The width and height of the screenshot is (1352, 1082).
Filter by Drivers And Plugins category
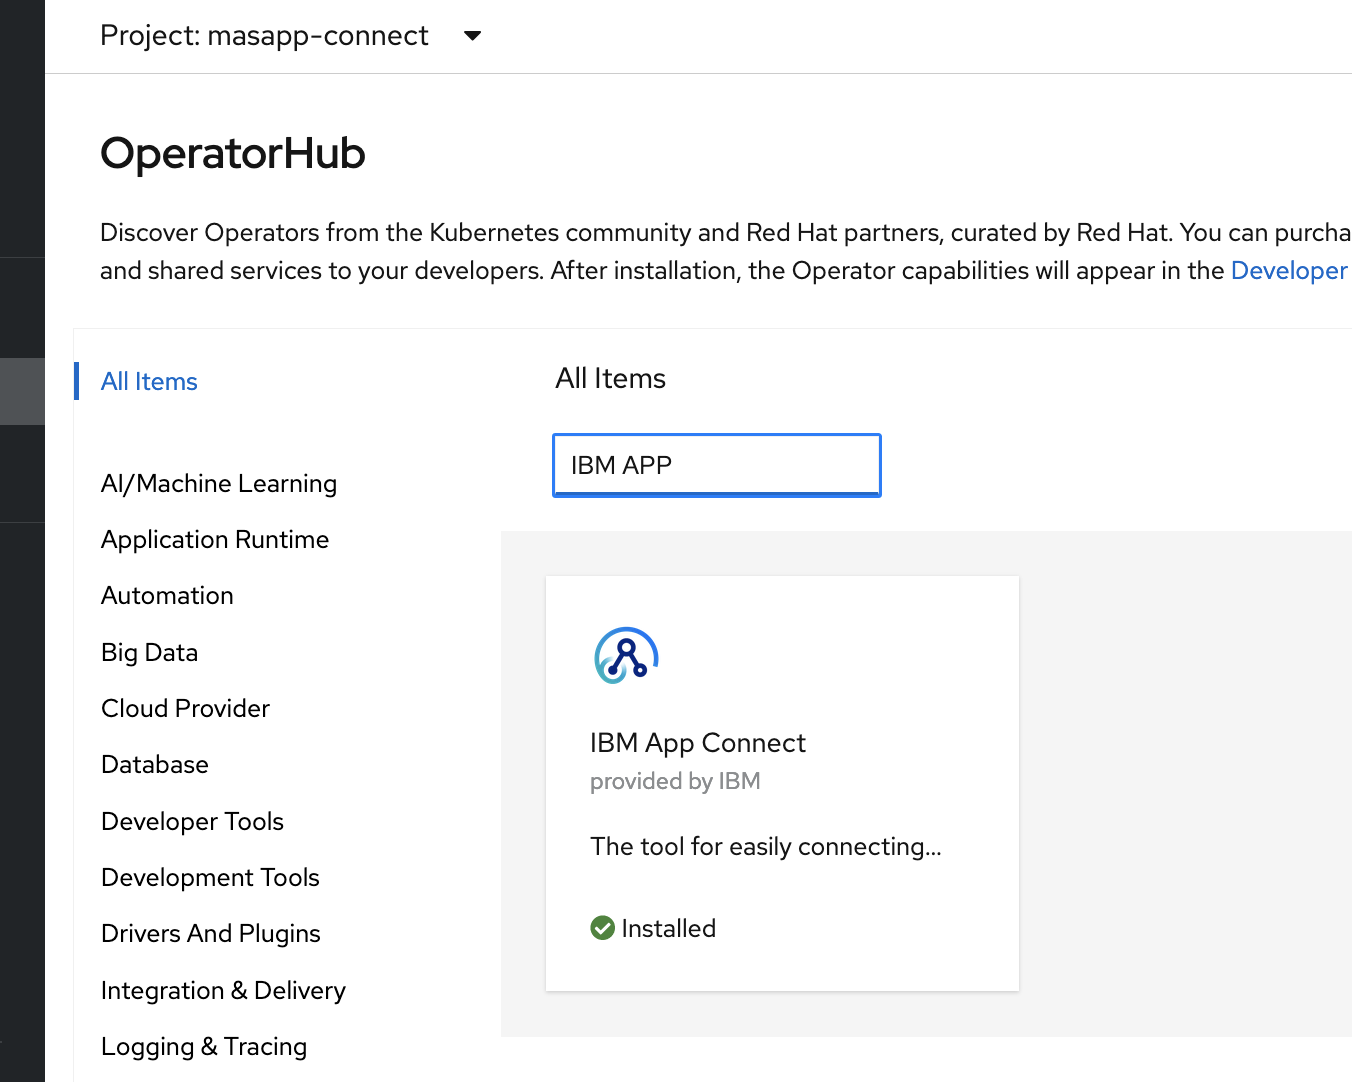[211, 934]
